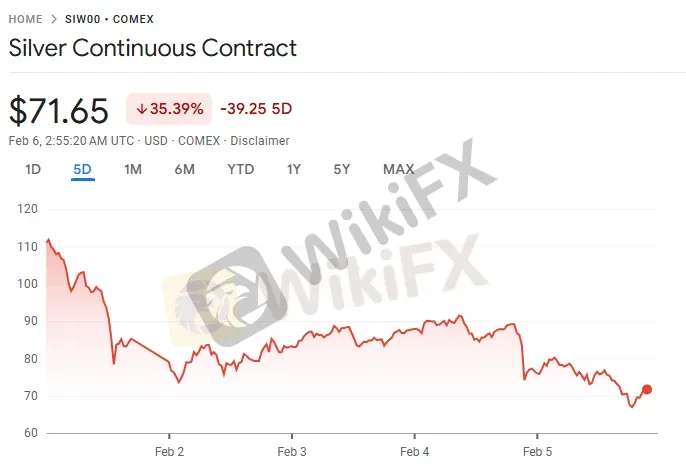Click the Silver Continuous Contract title

tap(153, 48)
